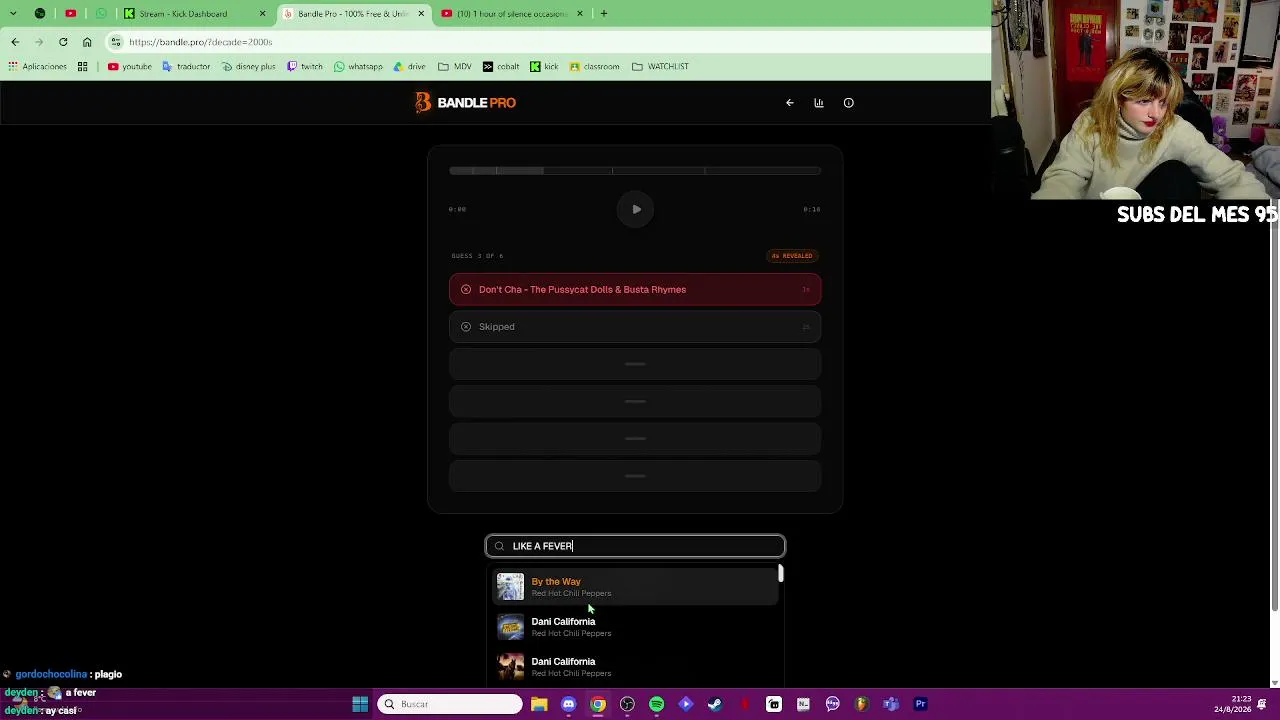Click the taskbar Buscar search box

coord(450,704)
